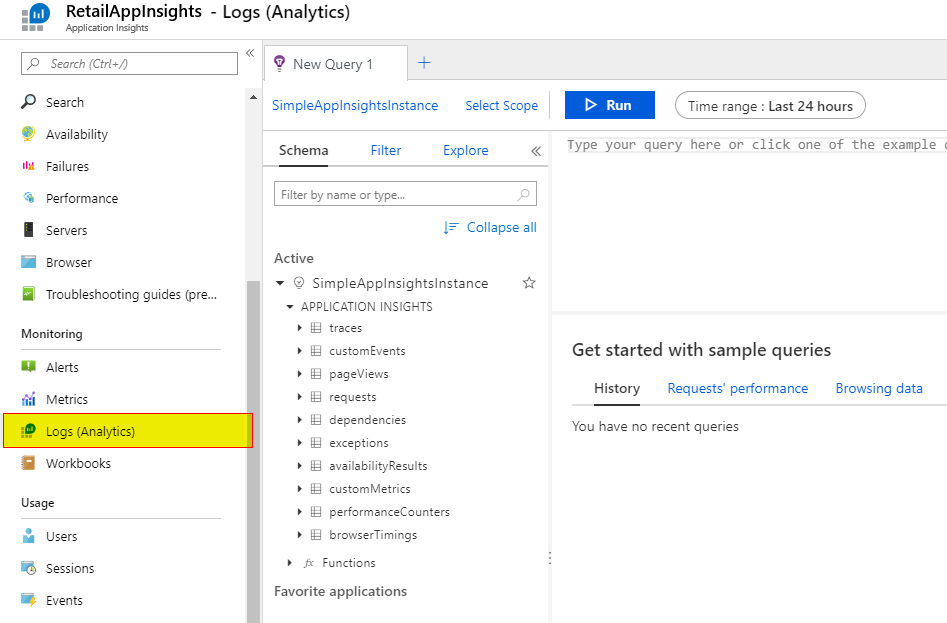This screenshot has height=623, width=947.
Task: Click the schema filter search field
Action: (x=405, y=193)
